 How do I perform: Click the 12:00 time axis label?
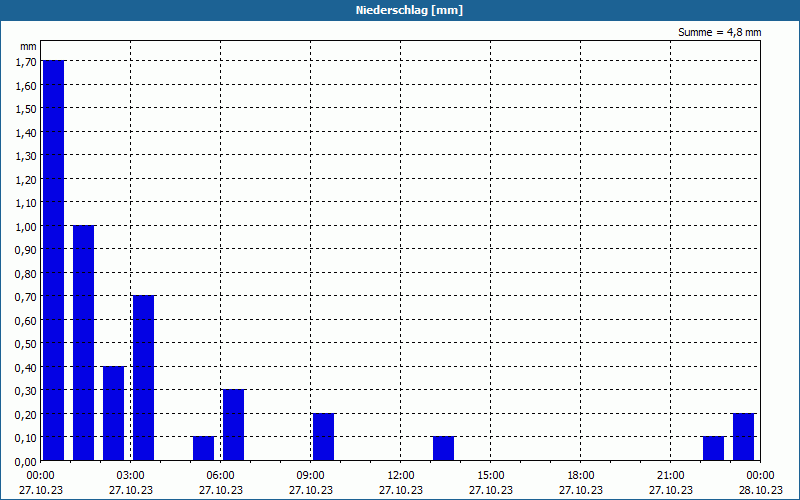coord(401,476)
